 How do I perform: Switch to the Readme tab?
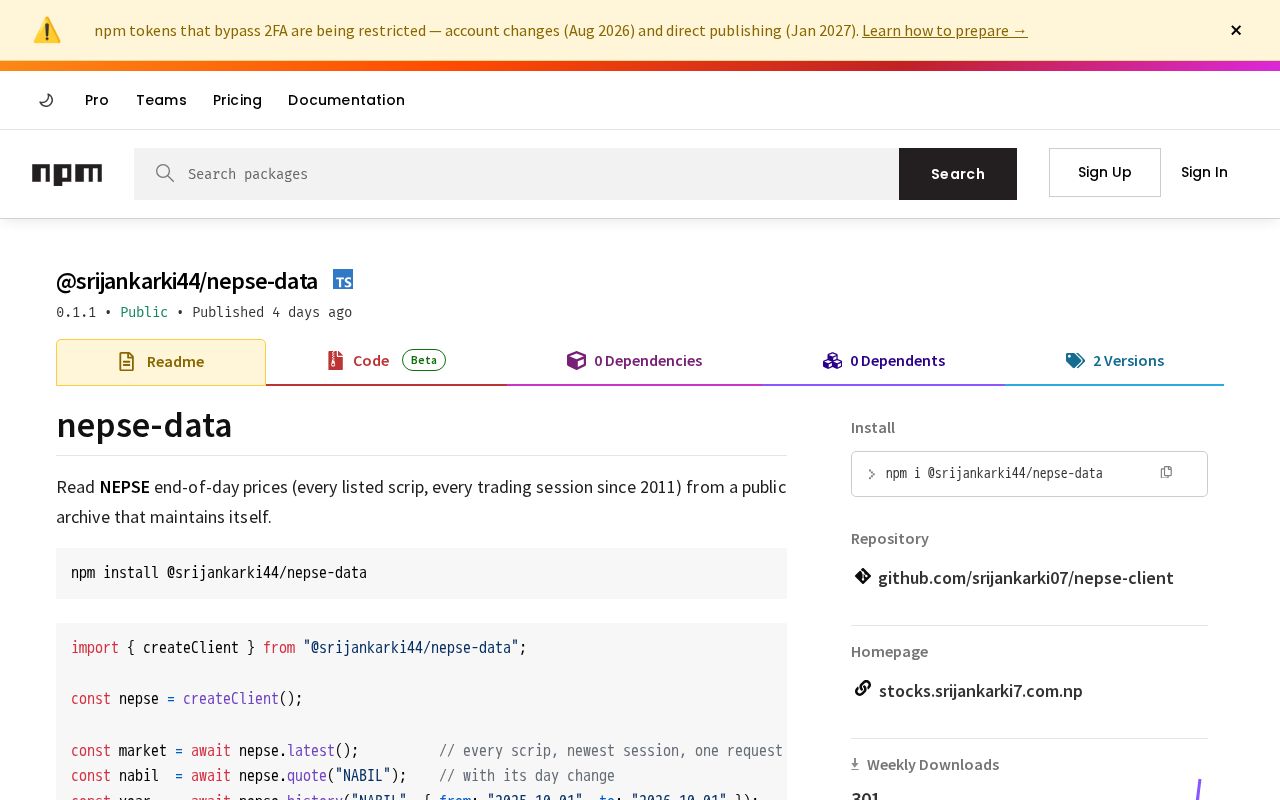[x=161, y=362]
